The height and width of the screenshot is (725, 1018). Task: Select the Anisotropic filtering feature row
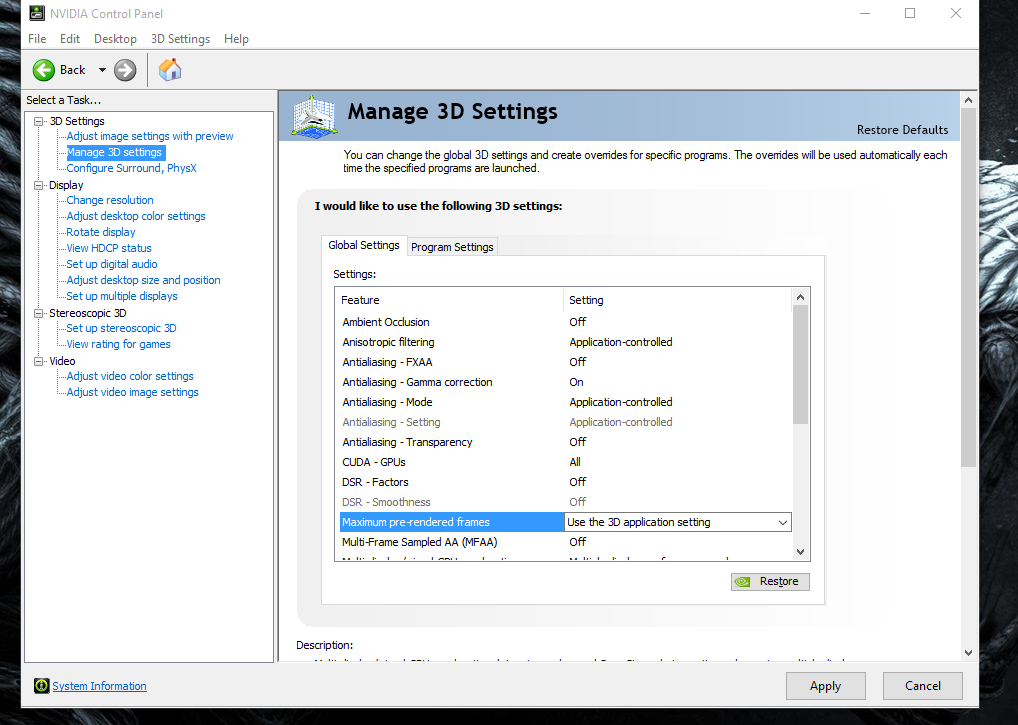point(565,342)
